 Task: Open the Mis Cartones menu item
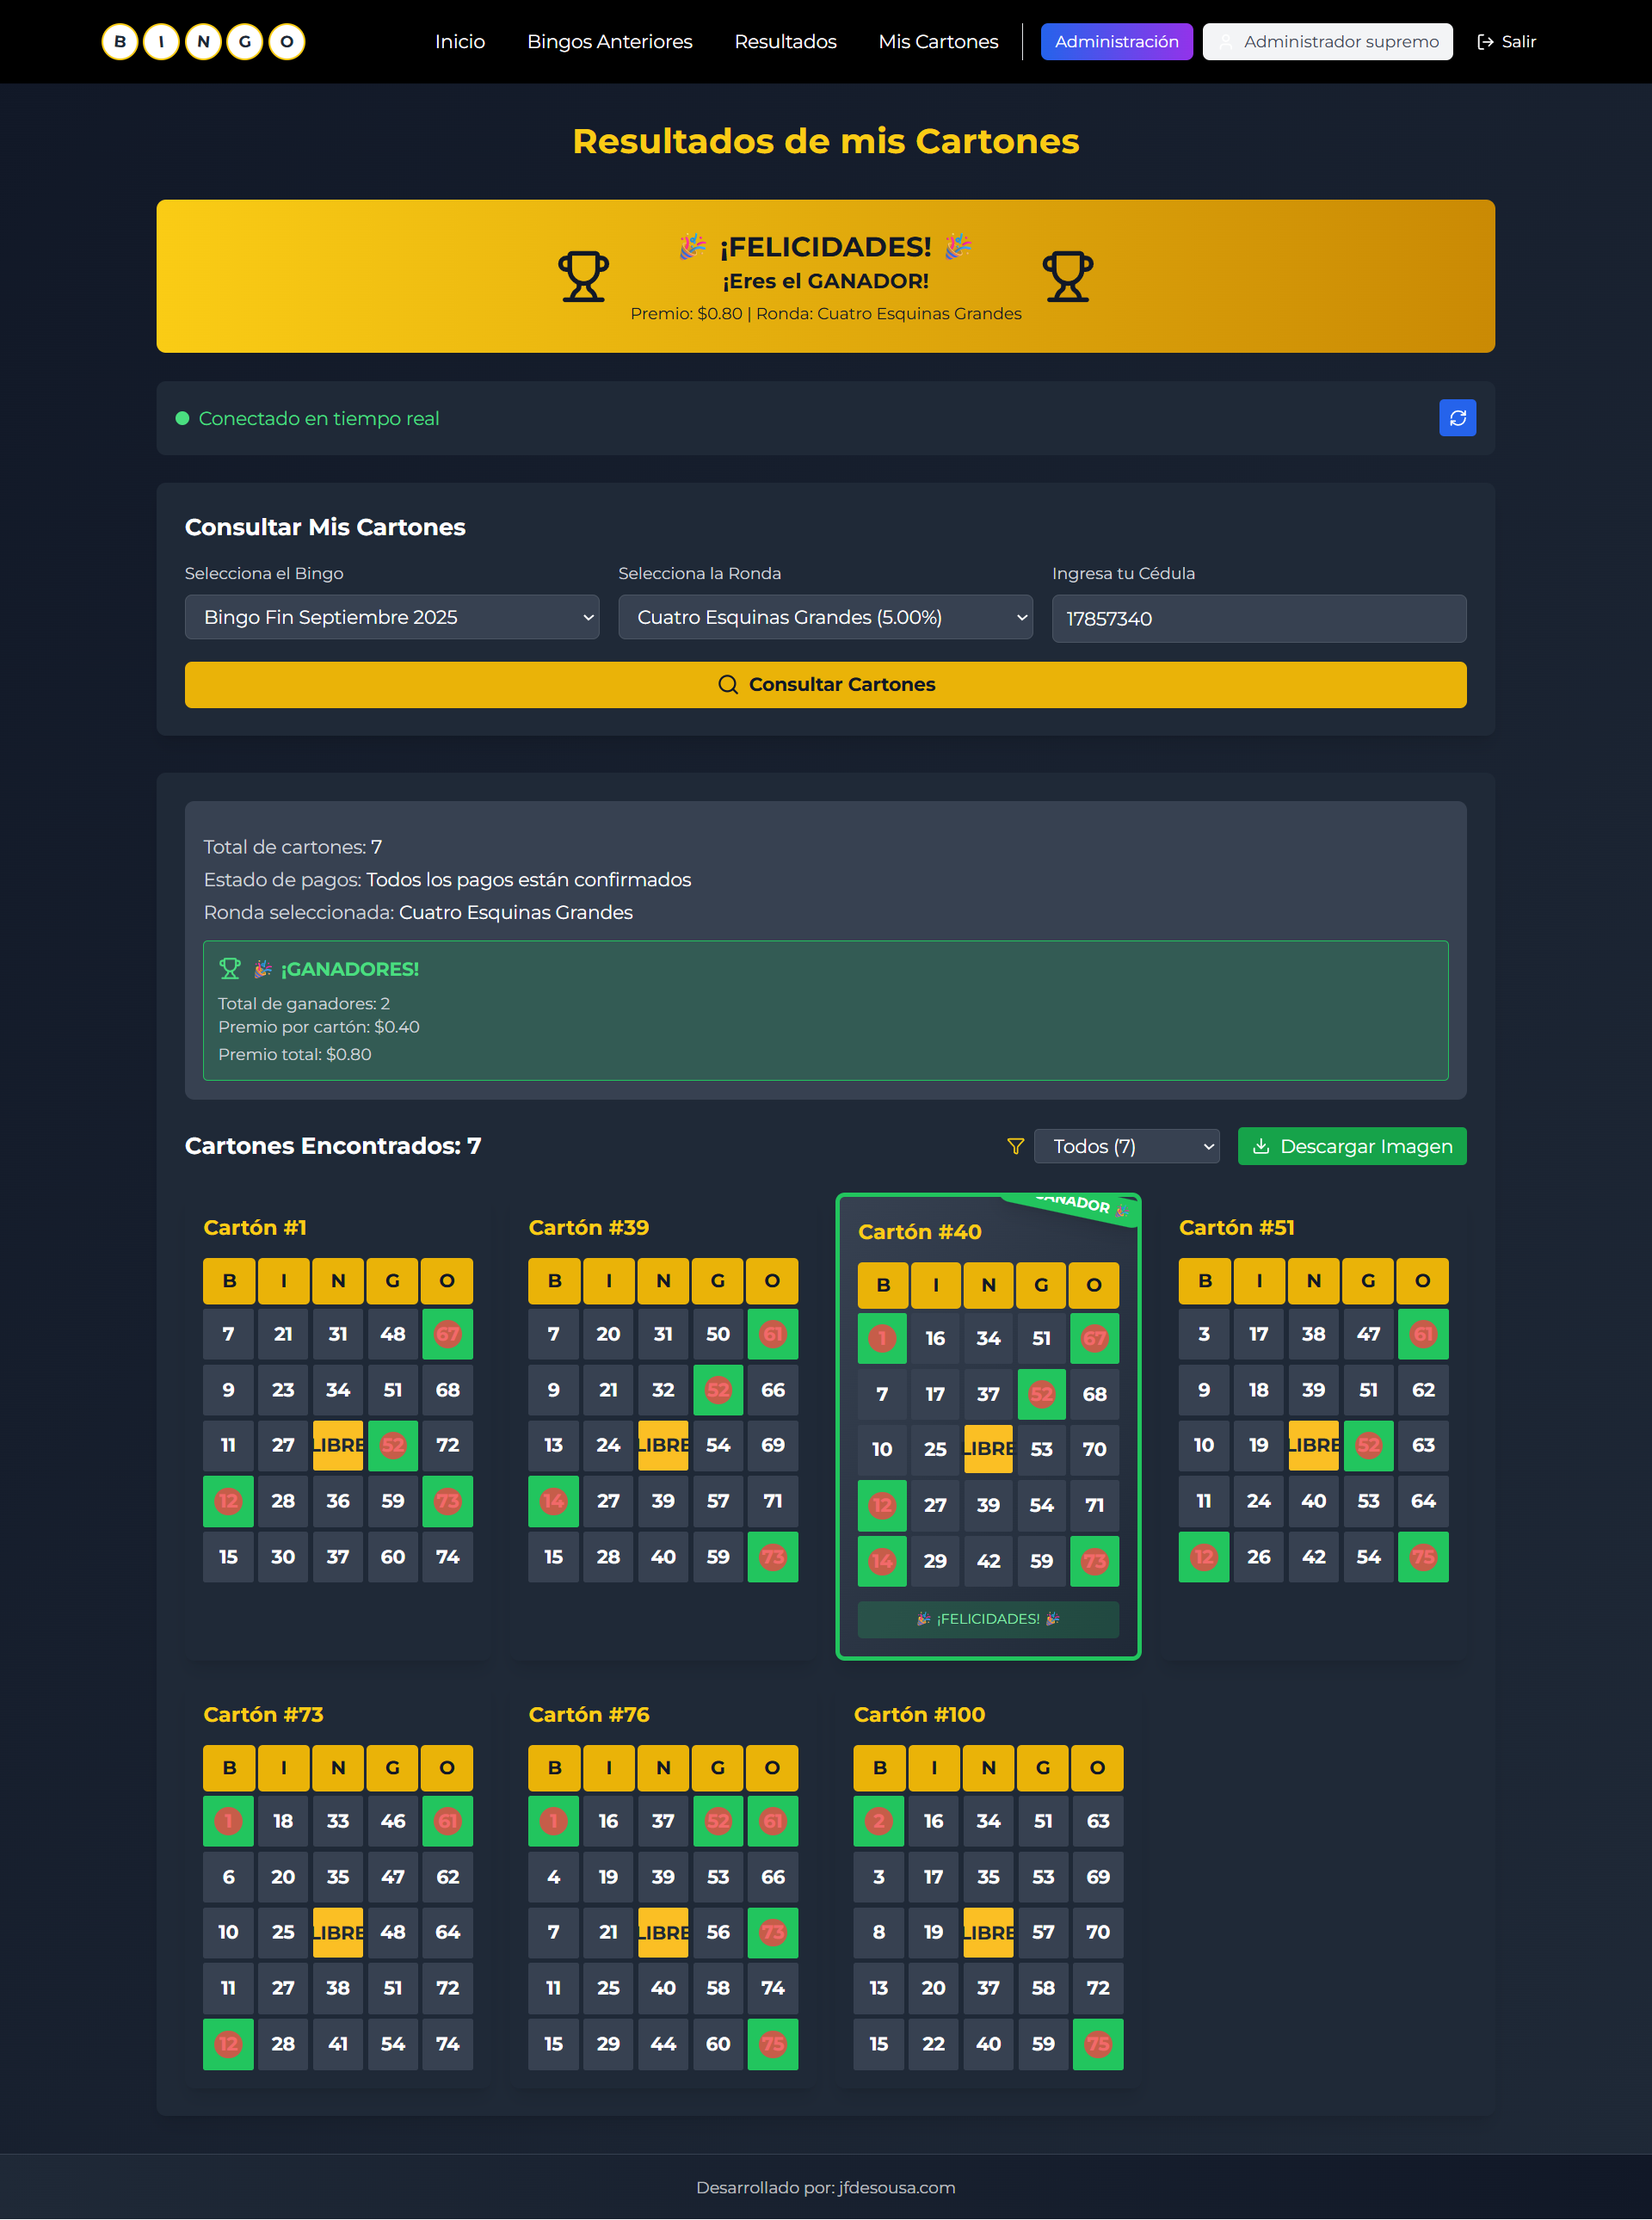coord(937,42)
